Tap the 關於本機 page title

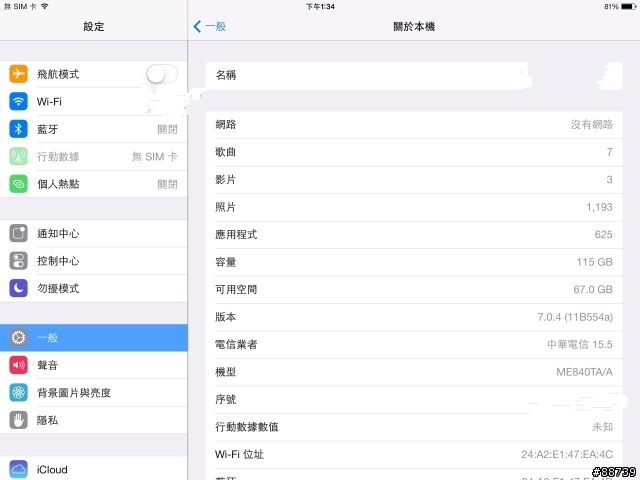[414, 27]
